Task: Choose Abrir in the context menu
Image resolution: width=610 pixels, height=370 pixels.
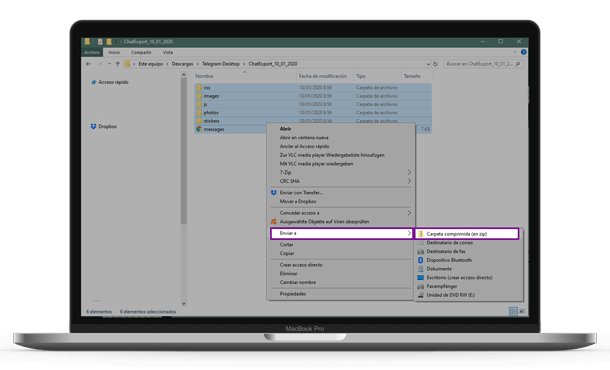Action: [x=285, y=129]
